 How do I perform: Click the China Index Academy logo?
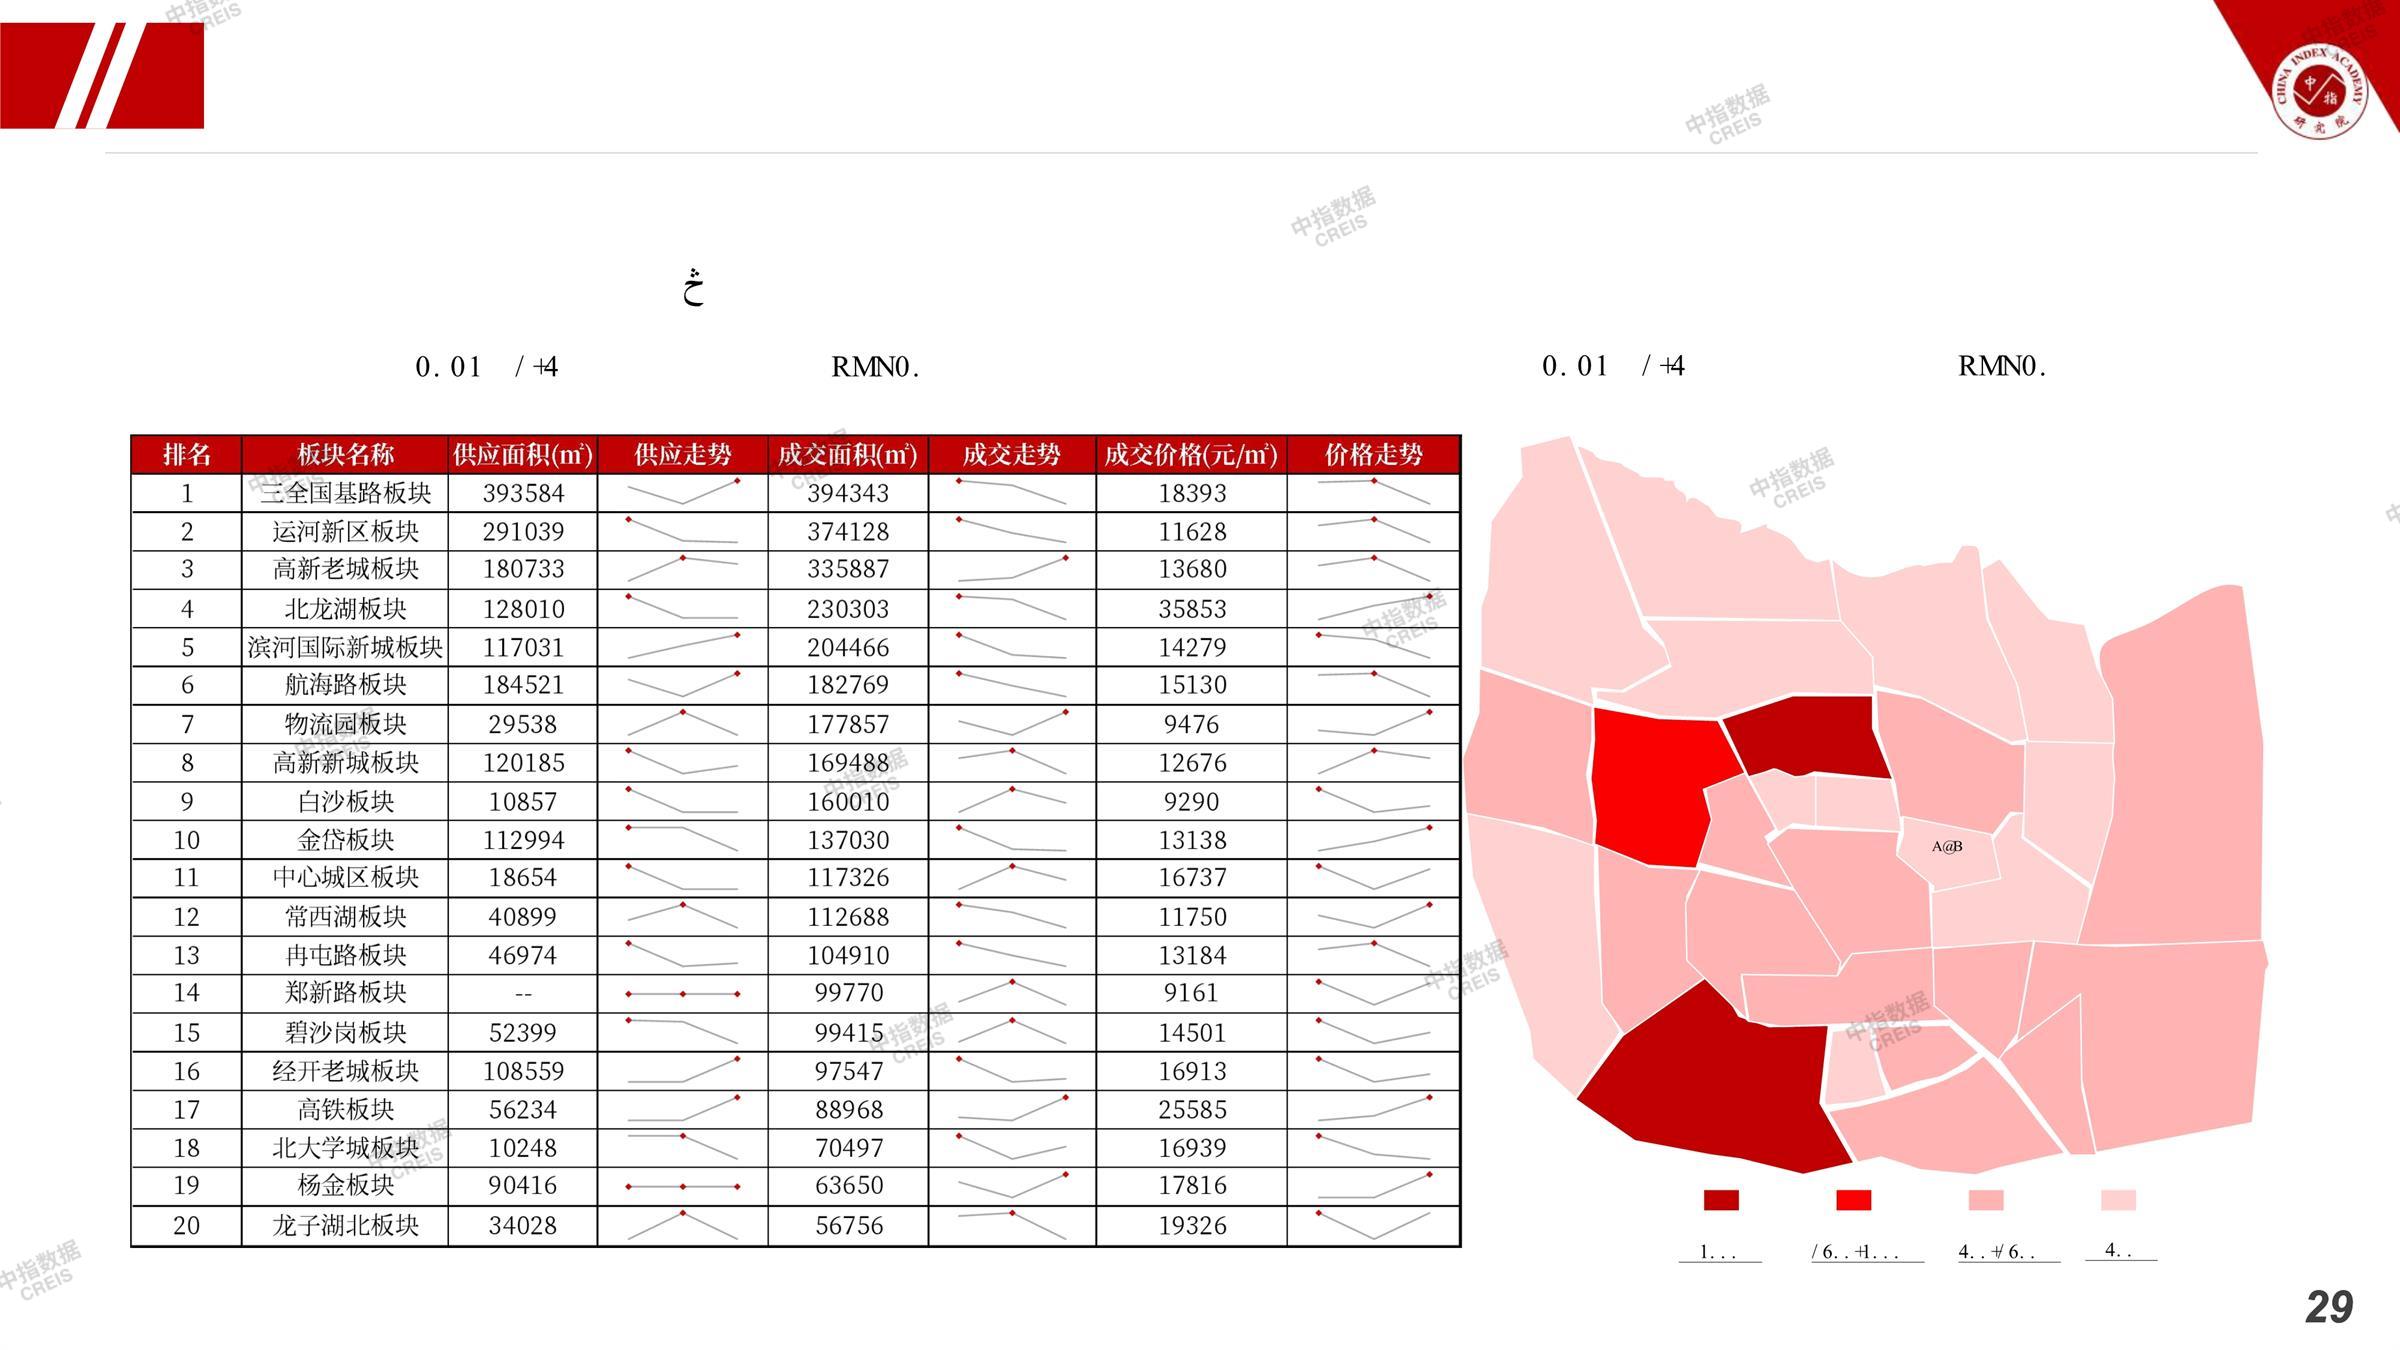[2319, 90]
